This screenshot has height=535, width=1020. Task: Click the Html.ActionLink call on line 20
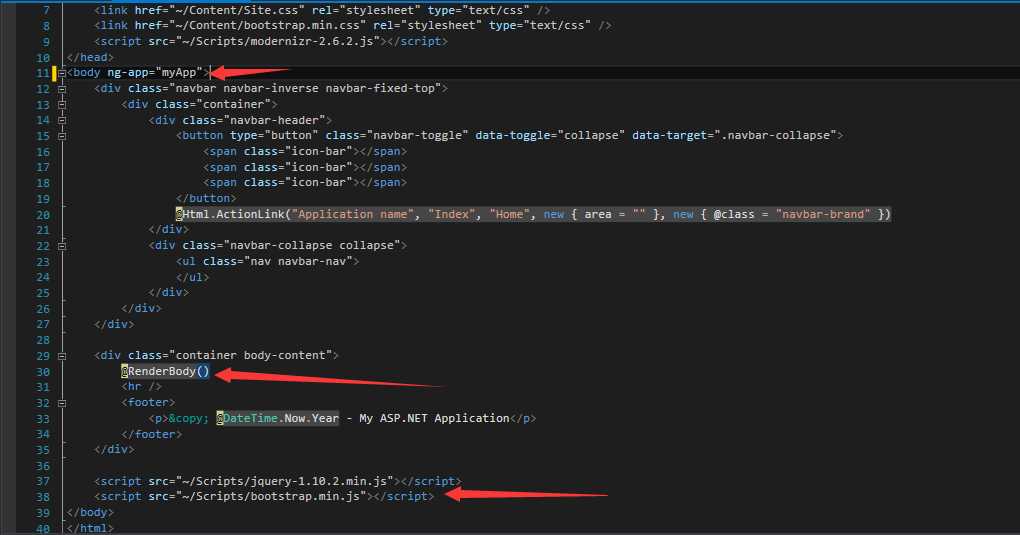(x=533, y=214)
